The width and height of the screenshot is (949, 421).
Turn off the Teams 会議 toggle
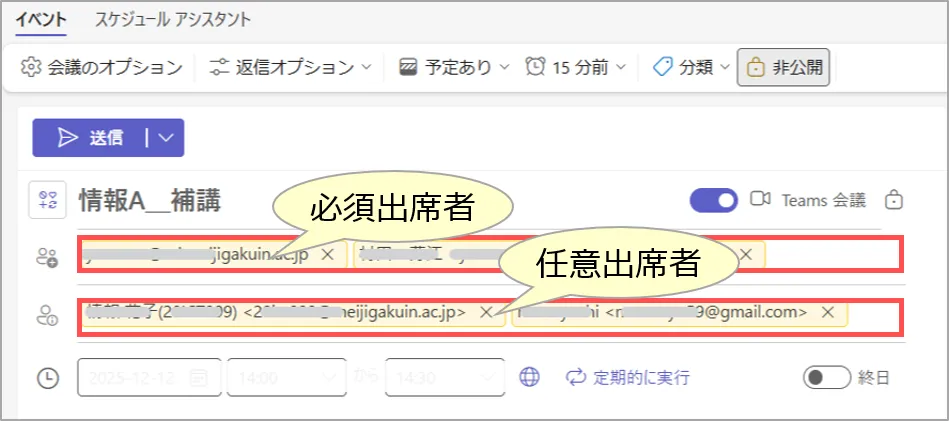point(713,200)
